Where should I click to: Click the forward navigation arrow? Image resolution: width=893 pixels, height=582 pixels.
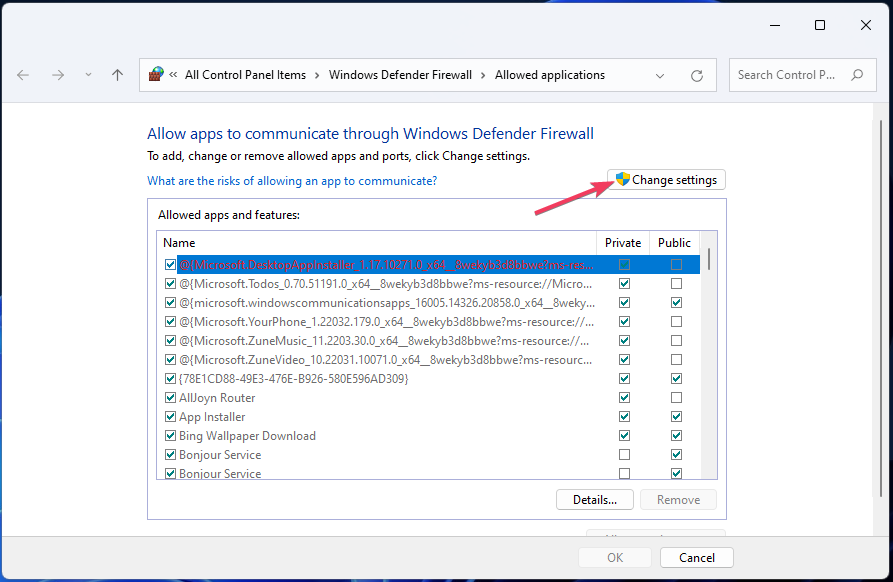[x=58, y=75]
